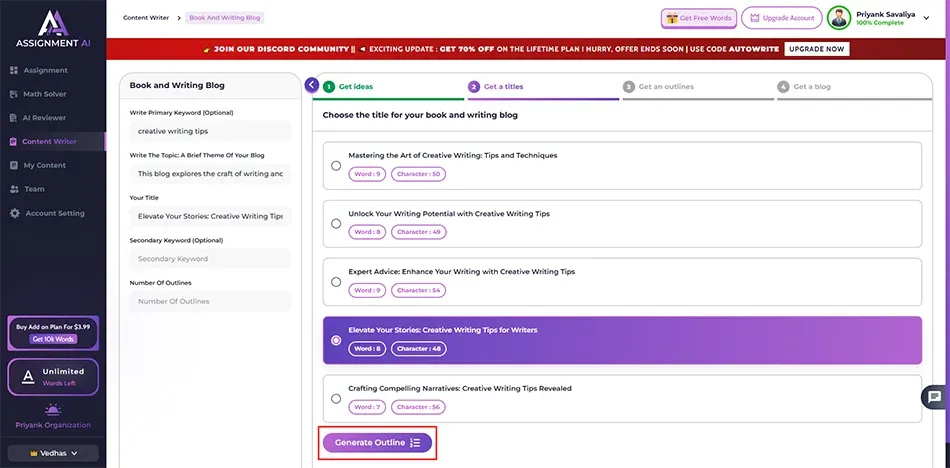Open the Math Solver sidebar icon
The image size is (950, 468).
pos(14,94)
